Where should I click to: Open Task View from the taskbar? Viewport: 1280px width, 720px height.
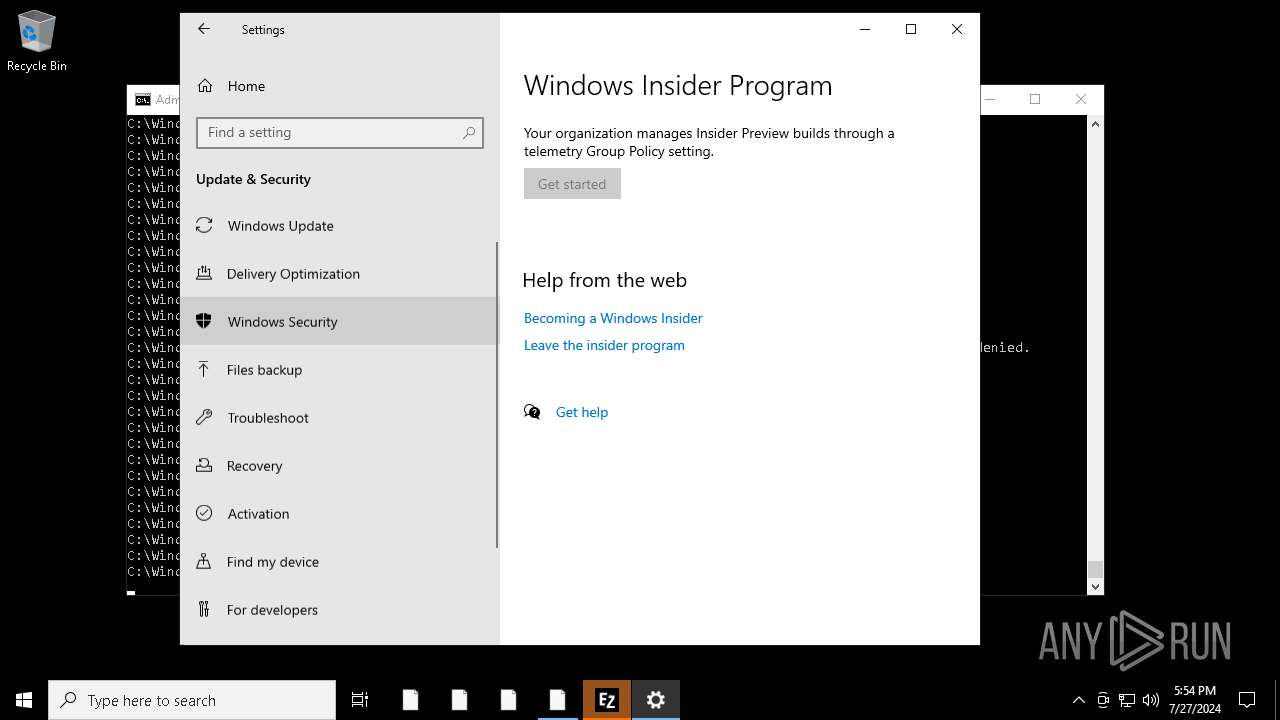[x=360, y=700]
